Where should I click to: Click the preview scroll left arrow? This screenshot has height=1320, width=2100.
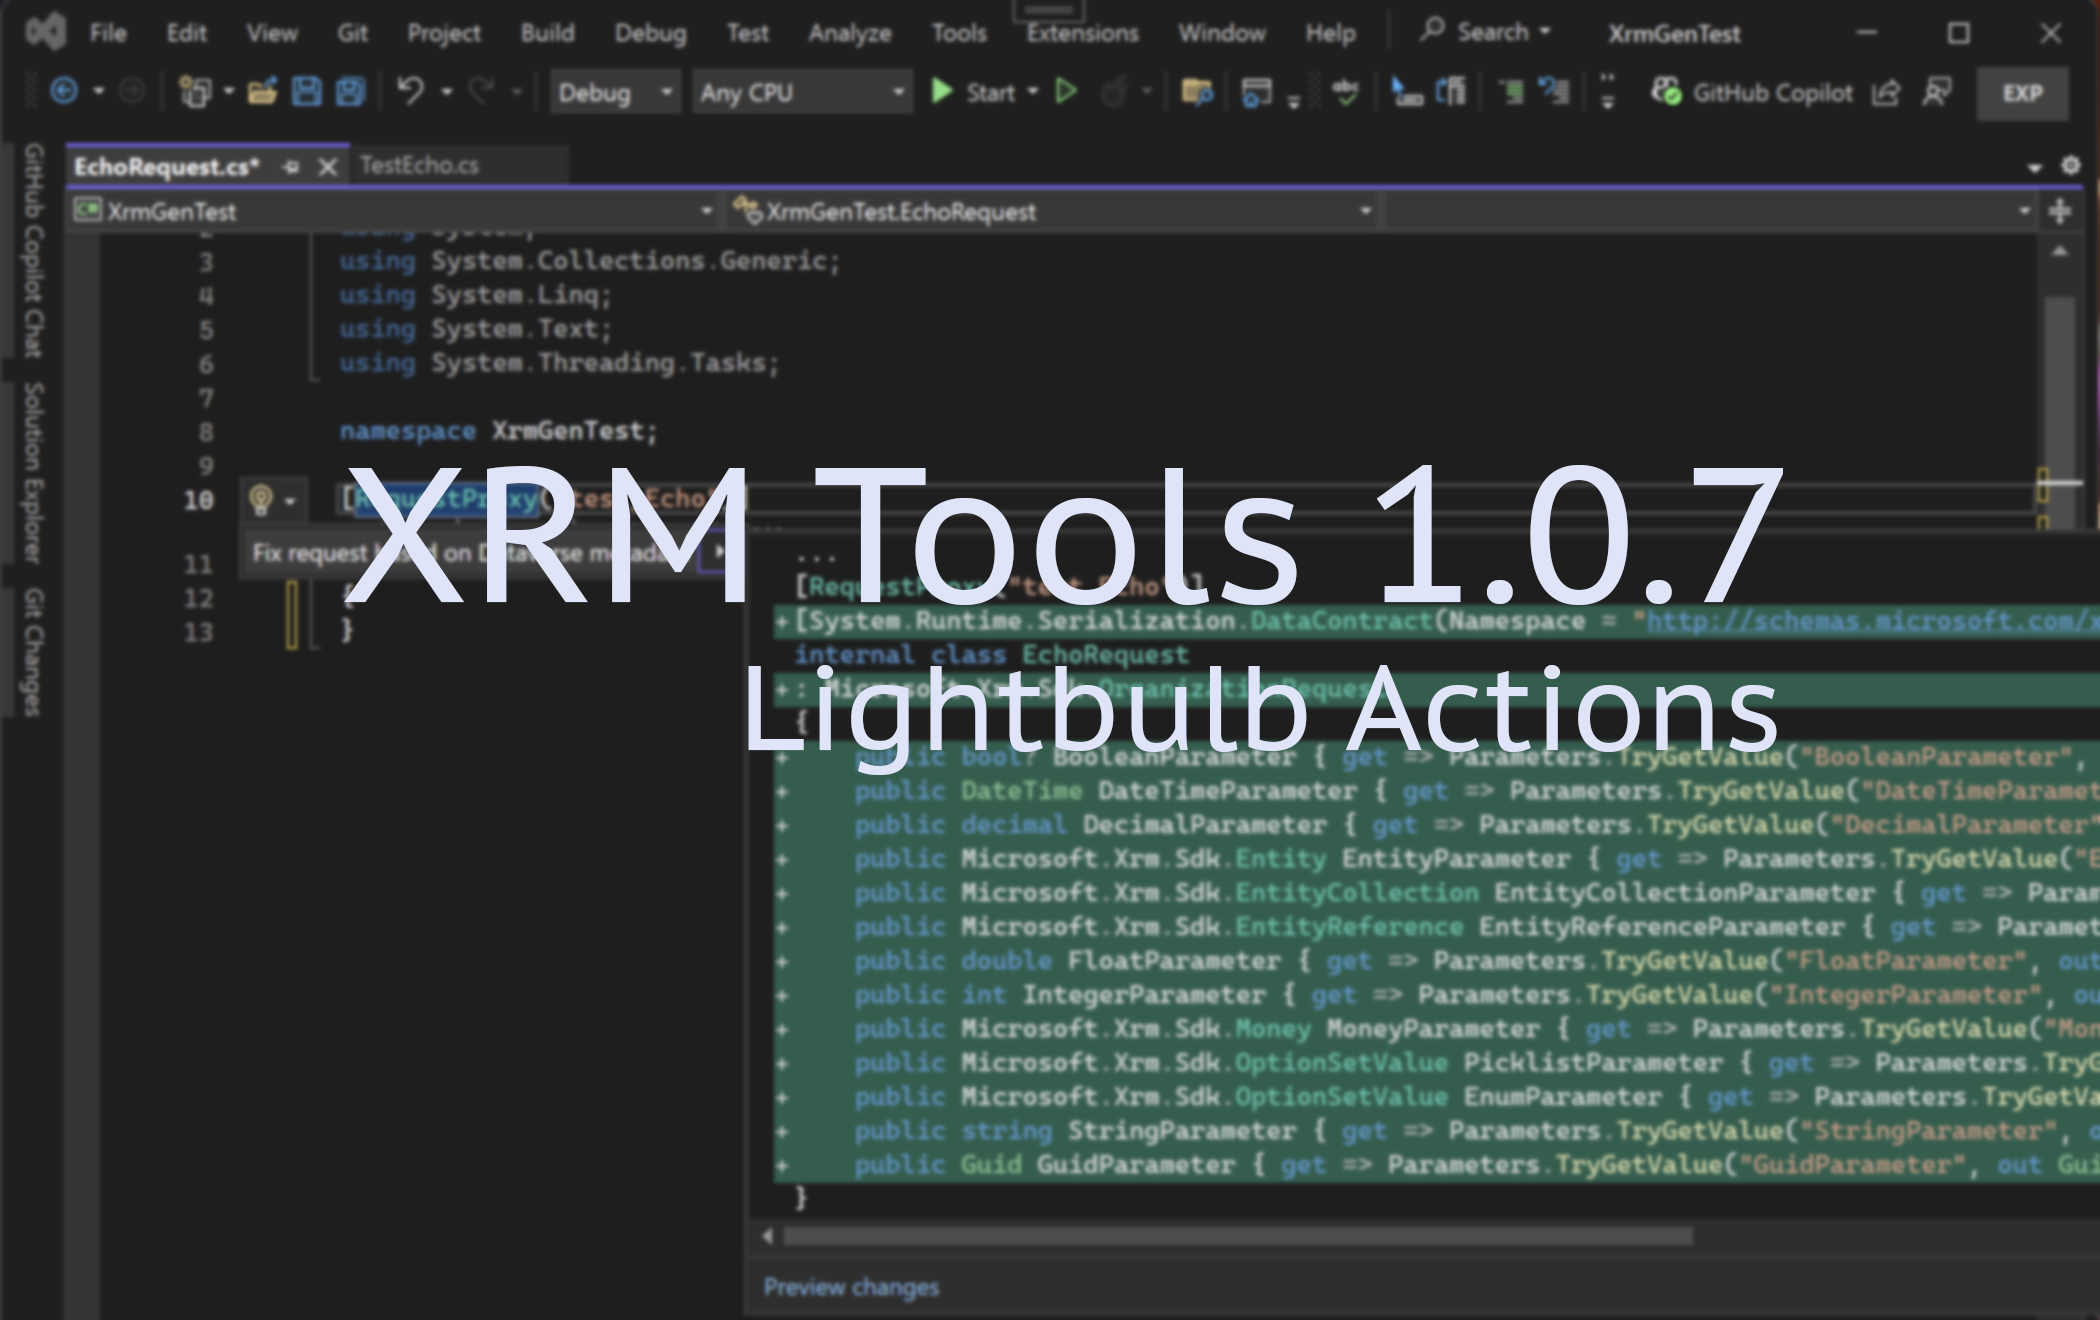tap(767, 1236)
